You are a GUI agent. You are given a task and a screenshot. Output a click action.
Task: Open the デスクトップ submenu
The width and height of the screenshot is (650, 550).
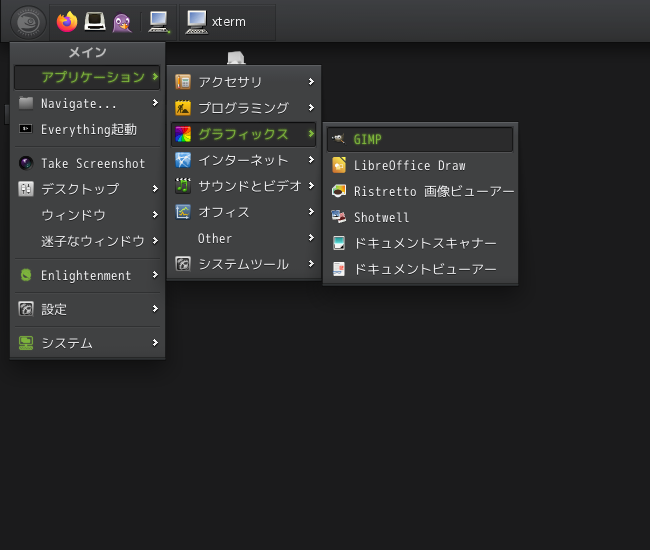click(x=87, y=189)
